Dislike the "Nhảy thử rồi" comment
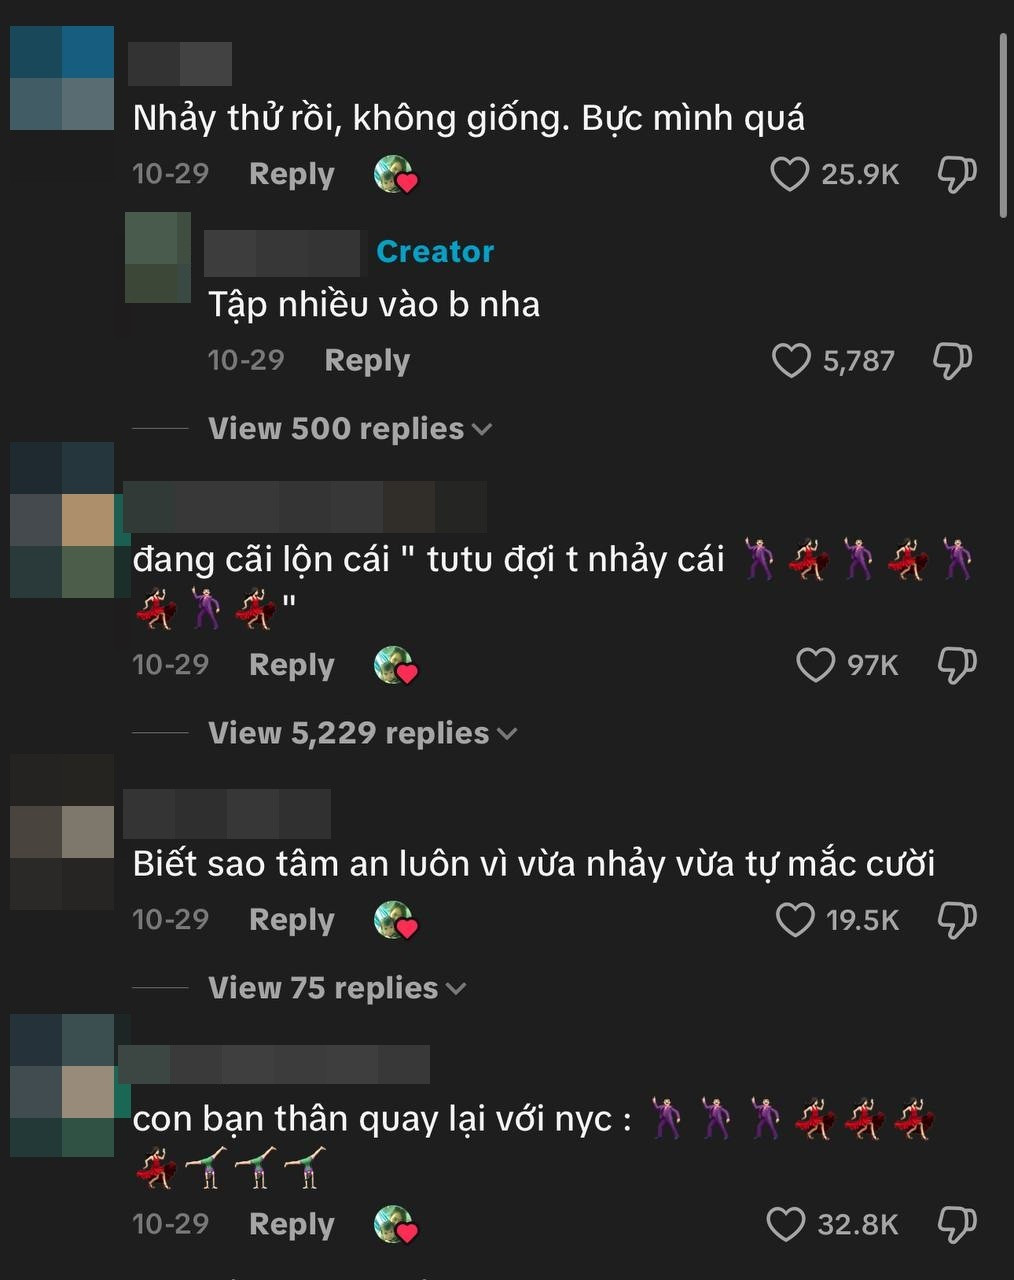 pos(957,175)
